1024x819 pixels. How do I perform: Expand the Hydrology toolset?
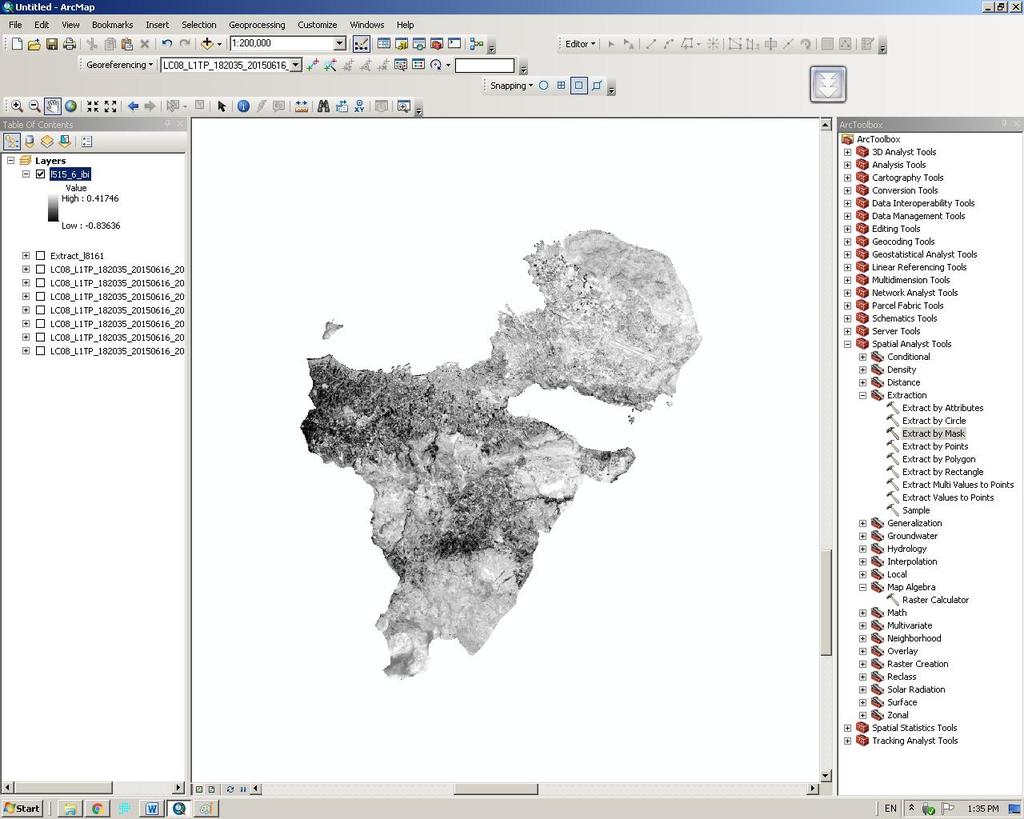pos(863,549)
